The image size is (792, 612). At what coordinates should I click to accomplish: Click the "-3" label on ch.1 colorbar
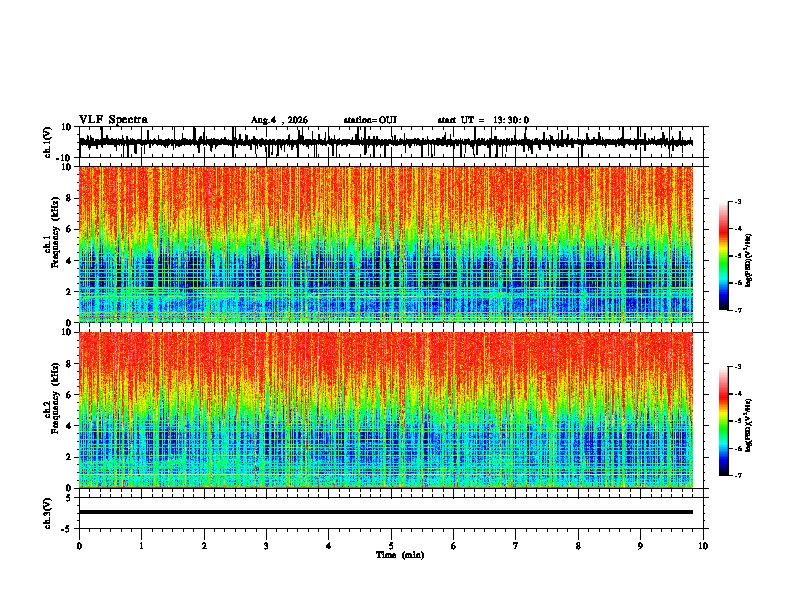pos(738,202)
